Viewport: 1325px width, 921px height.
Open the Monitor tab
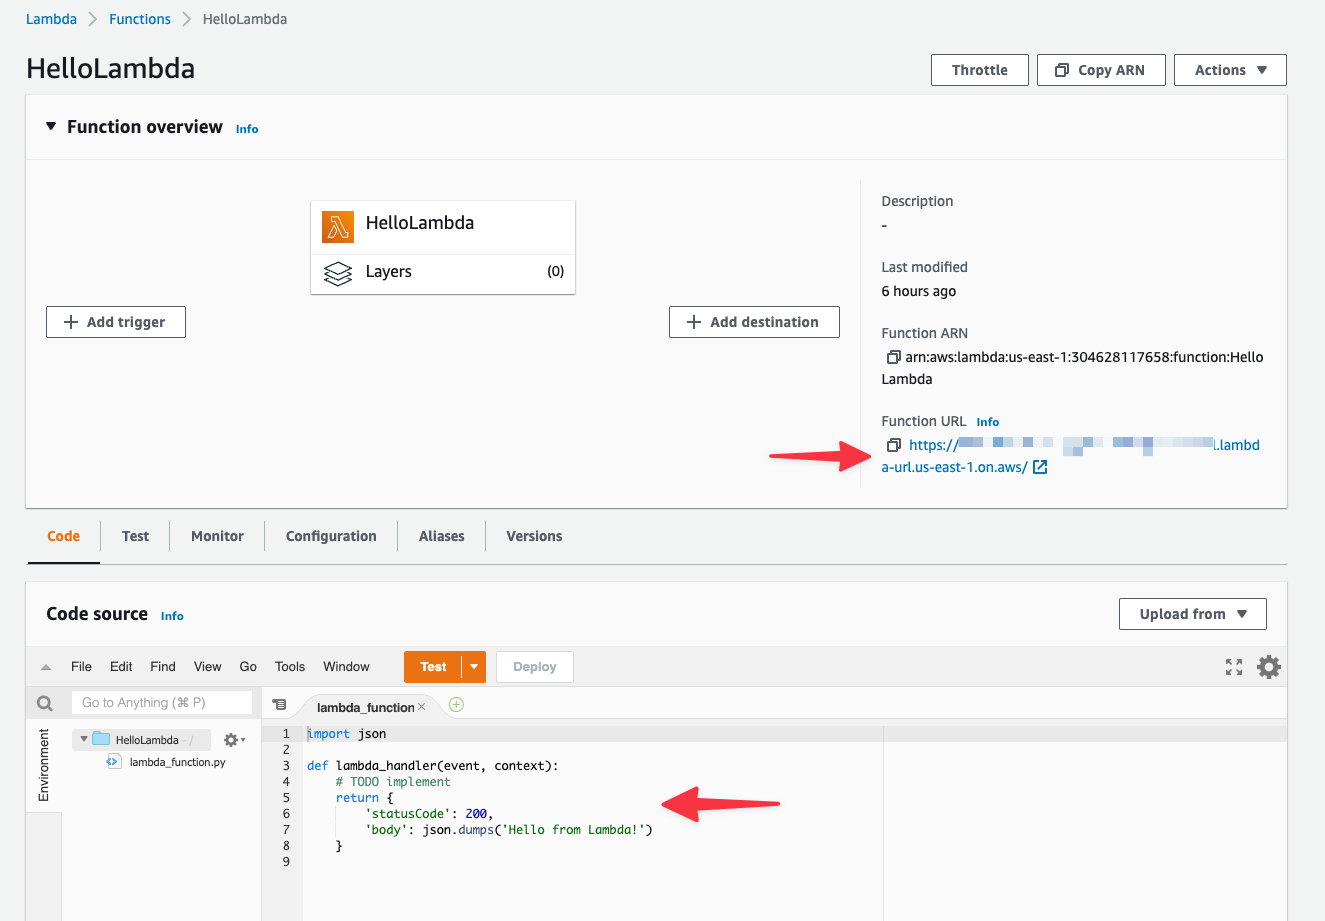click(217, 536)
